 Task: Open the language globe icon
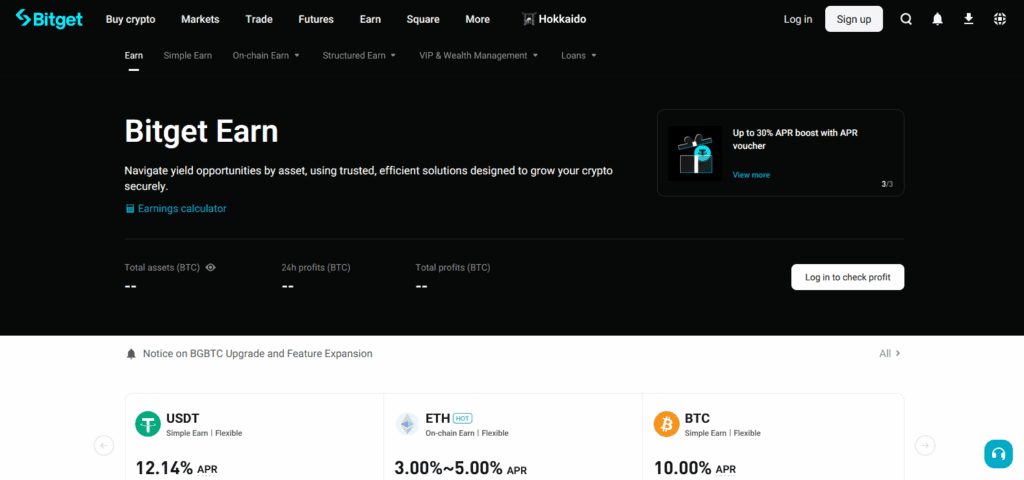click(x=1000, y=19)
